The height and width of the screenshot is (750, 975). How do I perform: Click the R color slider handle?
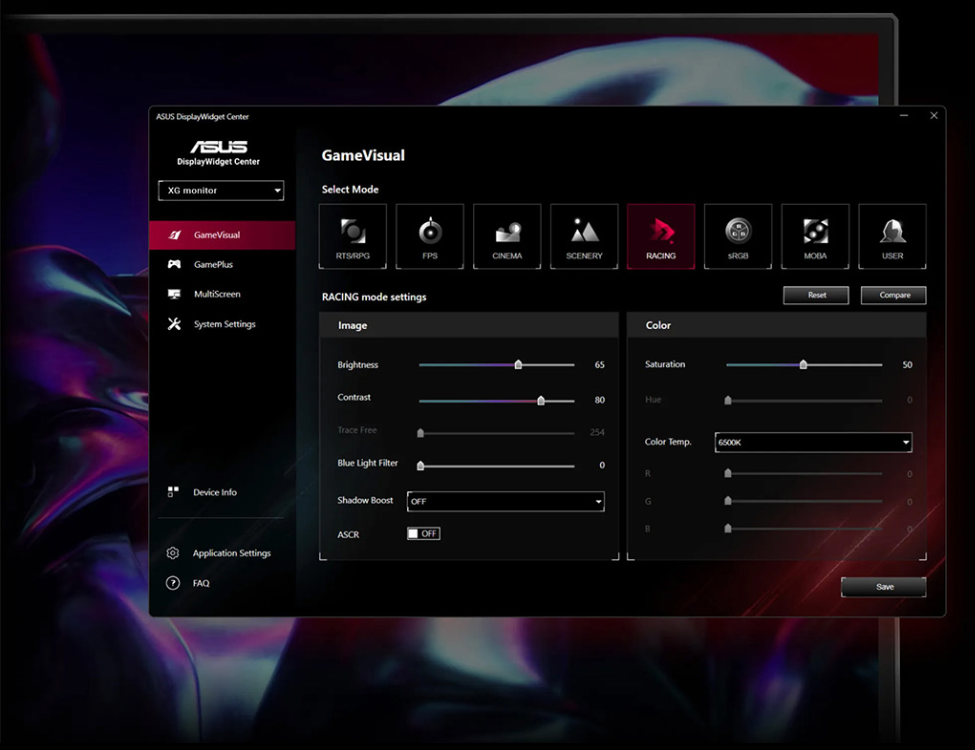(x=728, y=473)
